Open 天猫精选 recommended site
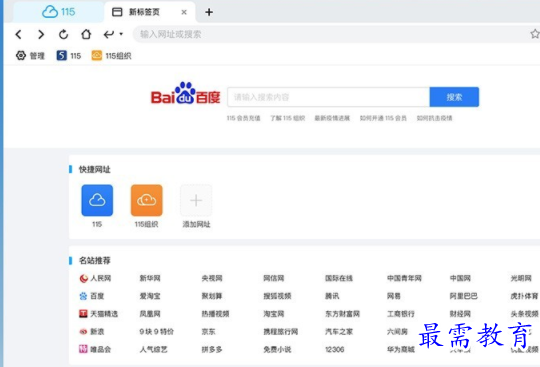The height and width of the screenshot is (367, 540). [x=98, y=314]
